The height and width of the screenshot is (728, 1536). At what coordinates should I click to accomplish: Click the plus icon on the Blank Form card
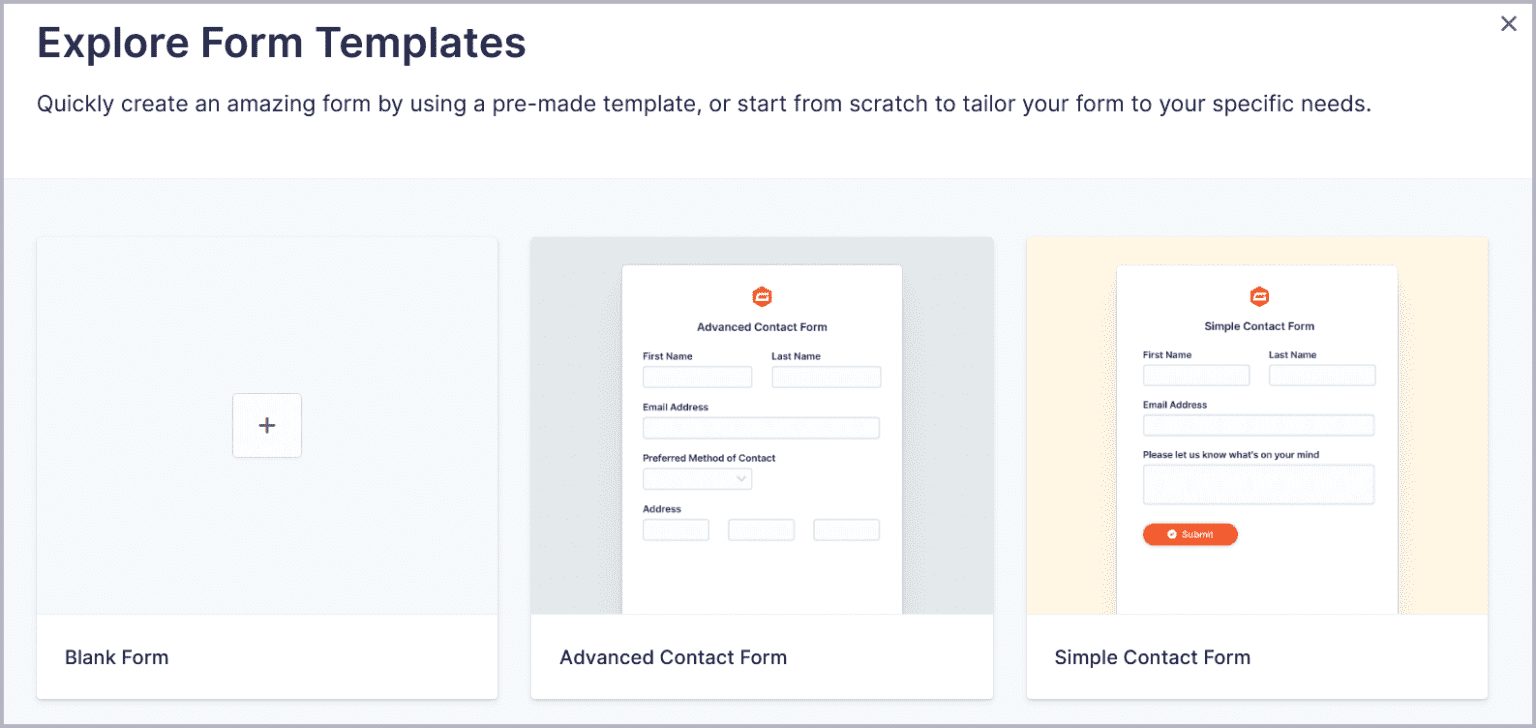(x=266, y=425)
